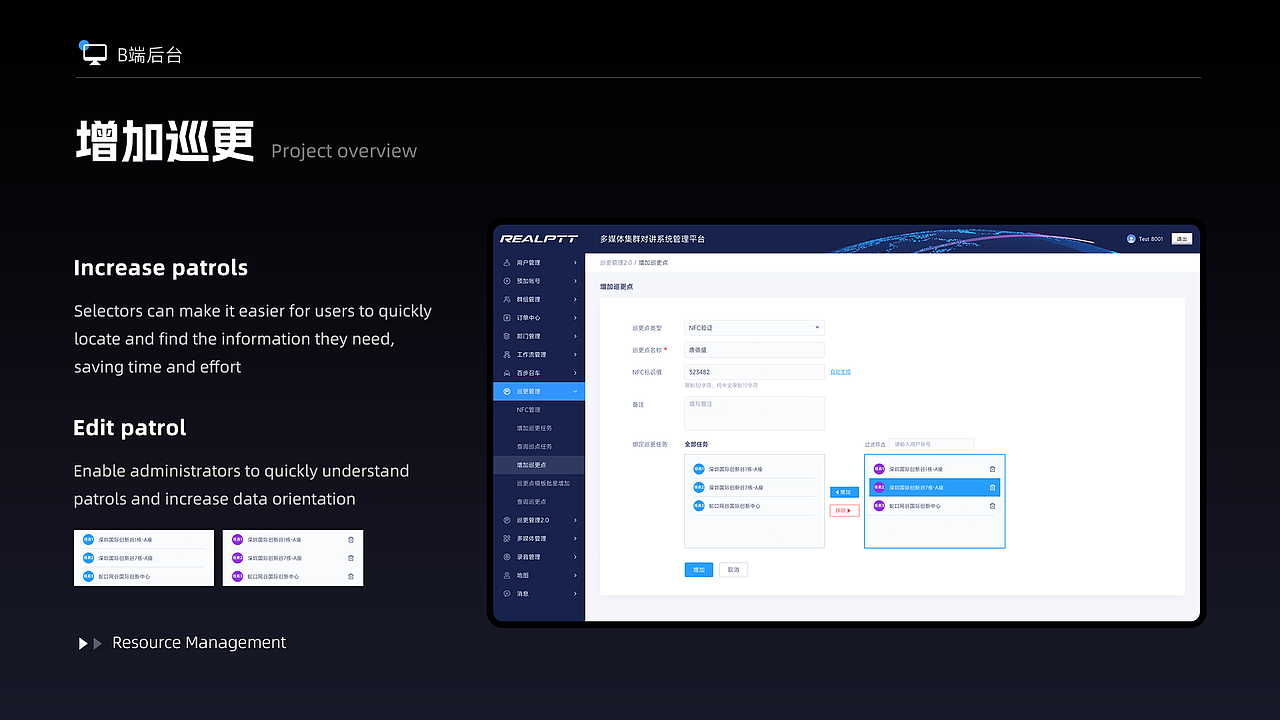Viewport: 1280px width, 720px height.
Task: Click the 巡更点名称 input field
Action: coord(754,350)
